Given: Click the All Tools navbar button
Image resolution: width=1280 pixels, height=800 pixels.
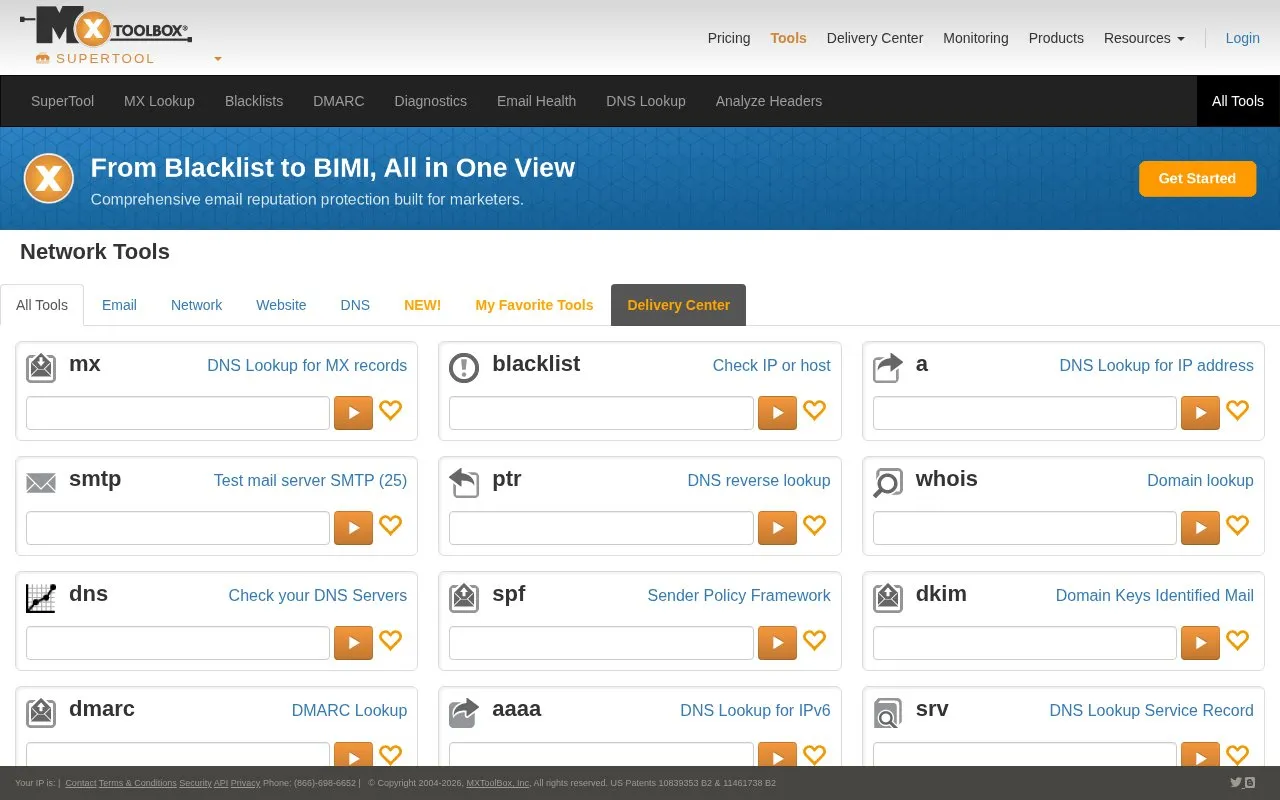Looking at the screenshot, I should (x=1238, y=101).
